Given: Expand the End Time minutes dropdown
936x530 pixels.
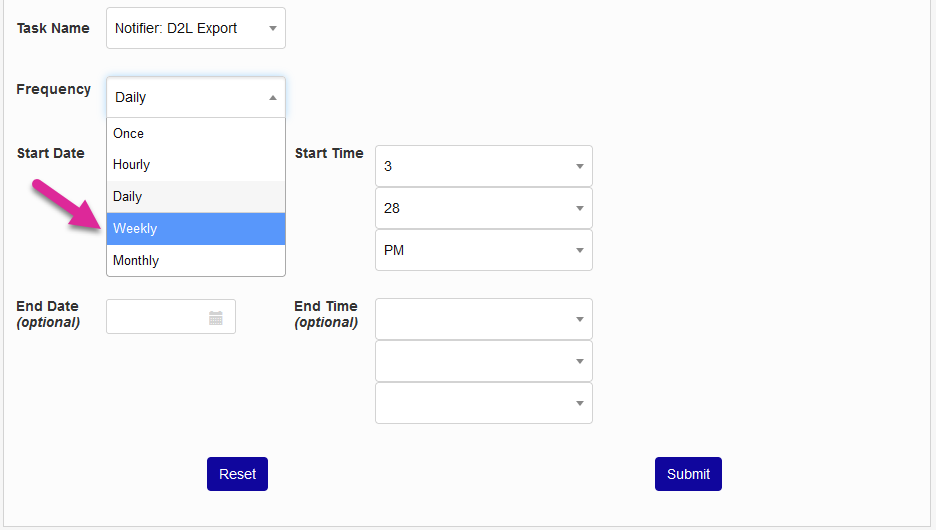Looking at the screenshot, I should (x=483, y=361).
